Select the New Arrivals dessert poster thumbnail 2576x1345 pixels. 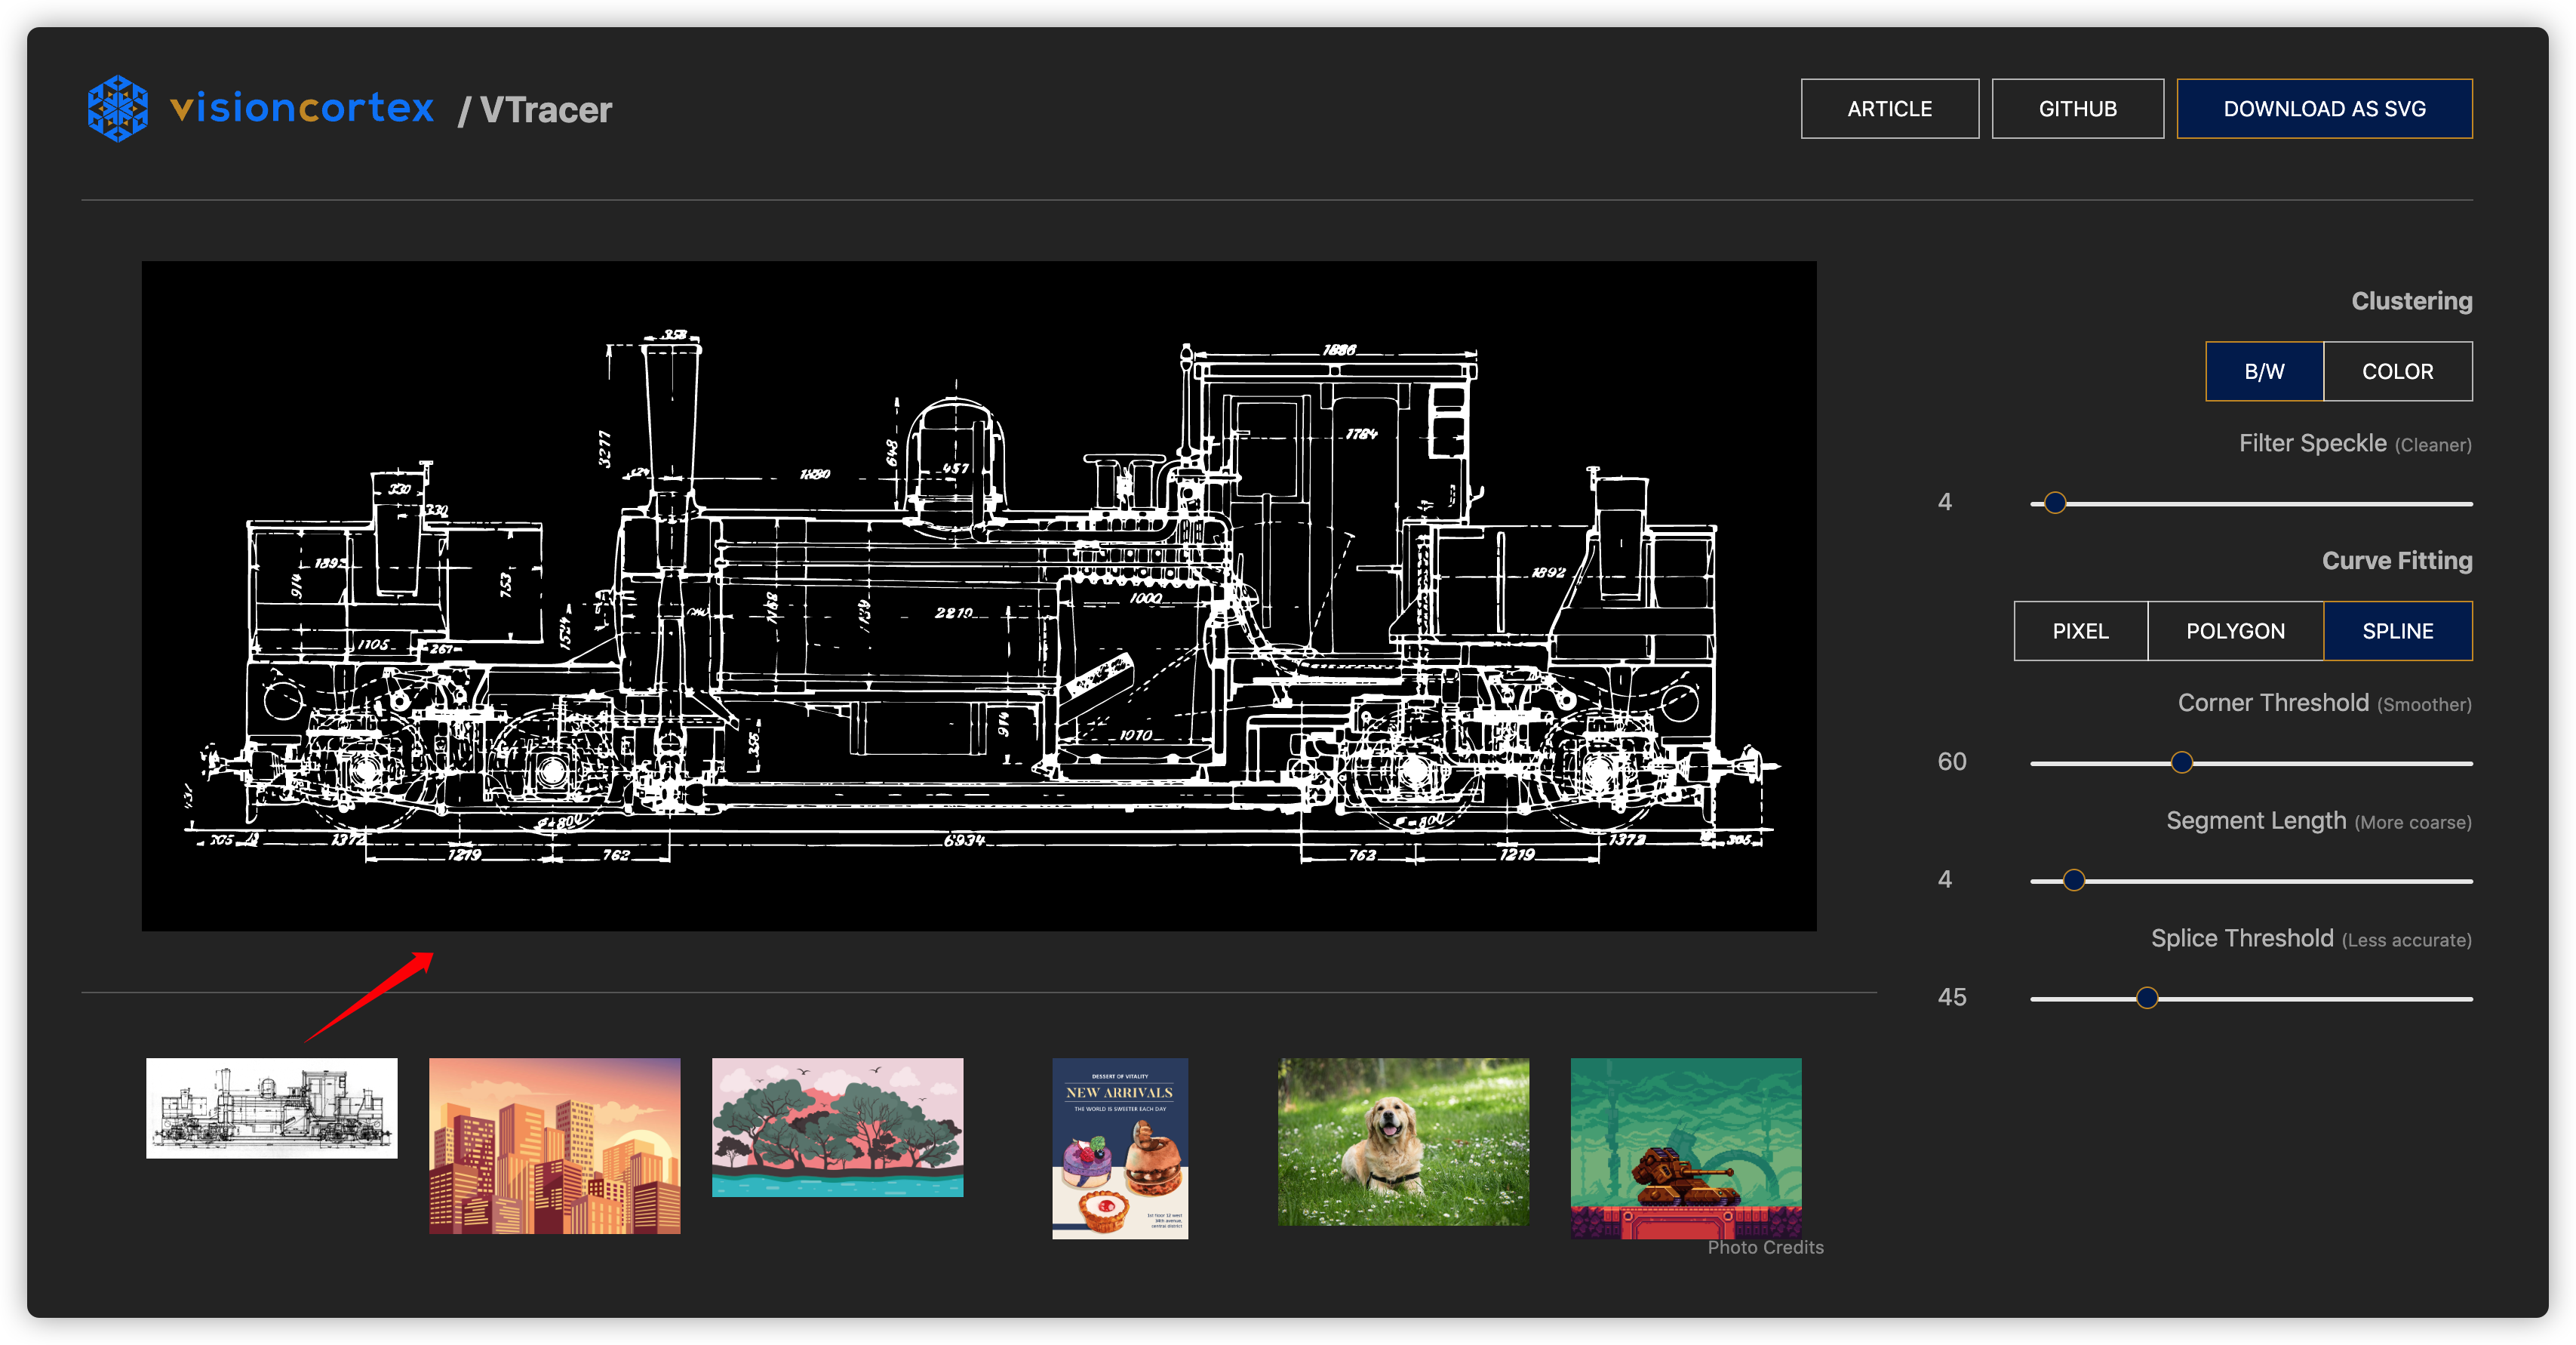[x=1120, y=1148]
